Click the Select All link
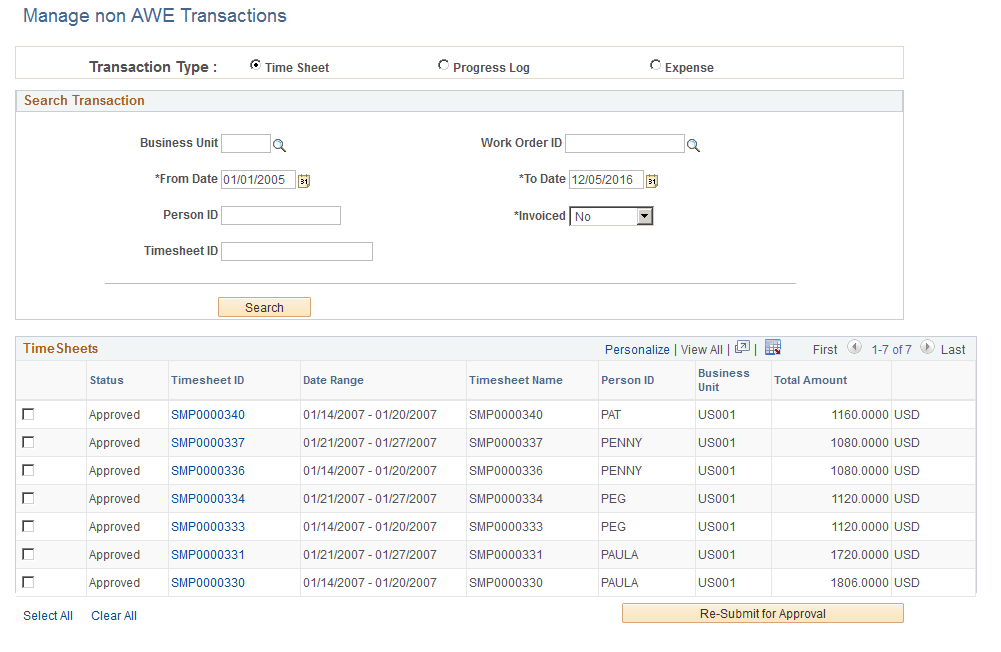 [47, 615]
